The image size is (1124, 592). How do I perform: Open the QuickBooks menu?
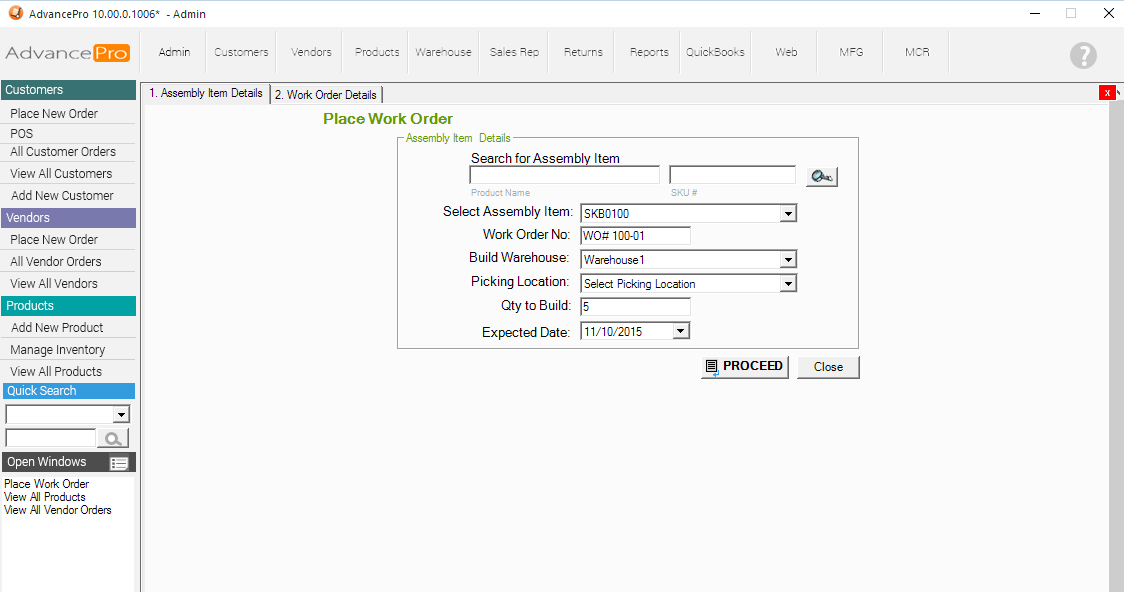(715, 52)
